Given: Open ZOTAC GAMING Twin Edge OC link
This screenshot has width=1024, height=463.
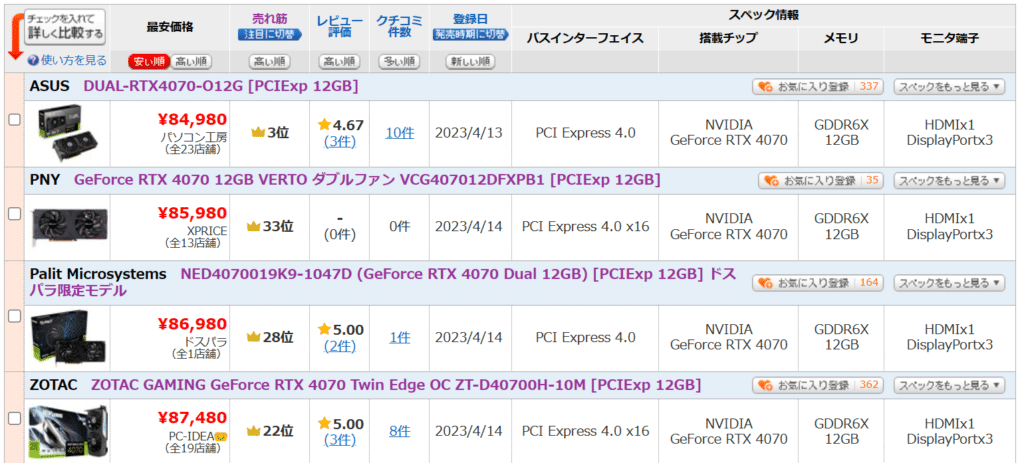Looking at the screenshot, I should [396, 385].
